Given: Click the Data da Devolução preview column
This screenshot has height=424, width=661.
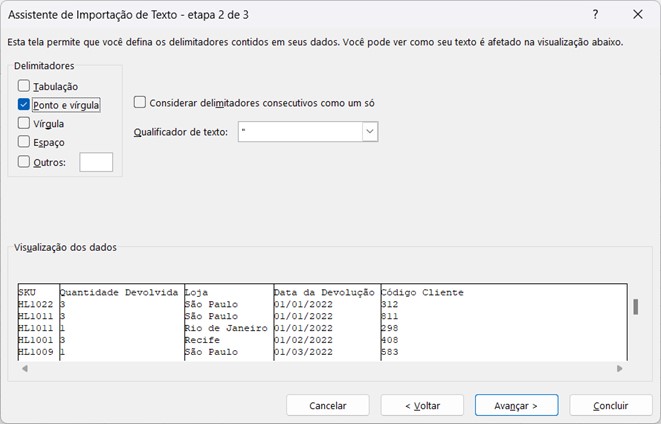Looking at the screenshot, I should tap(324, 293).
